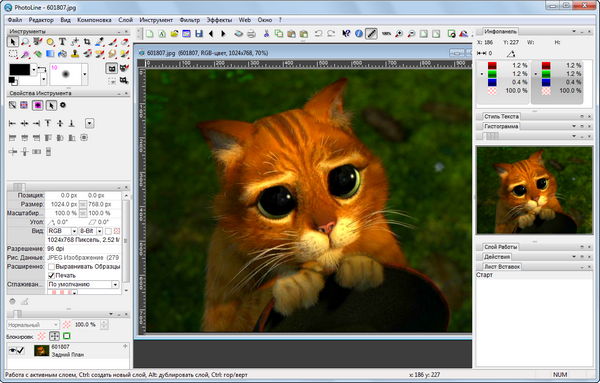The image size is (600, 383).
Task: Switch to the Гистограмма panel tab
Action: [501, 126]
